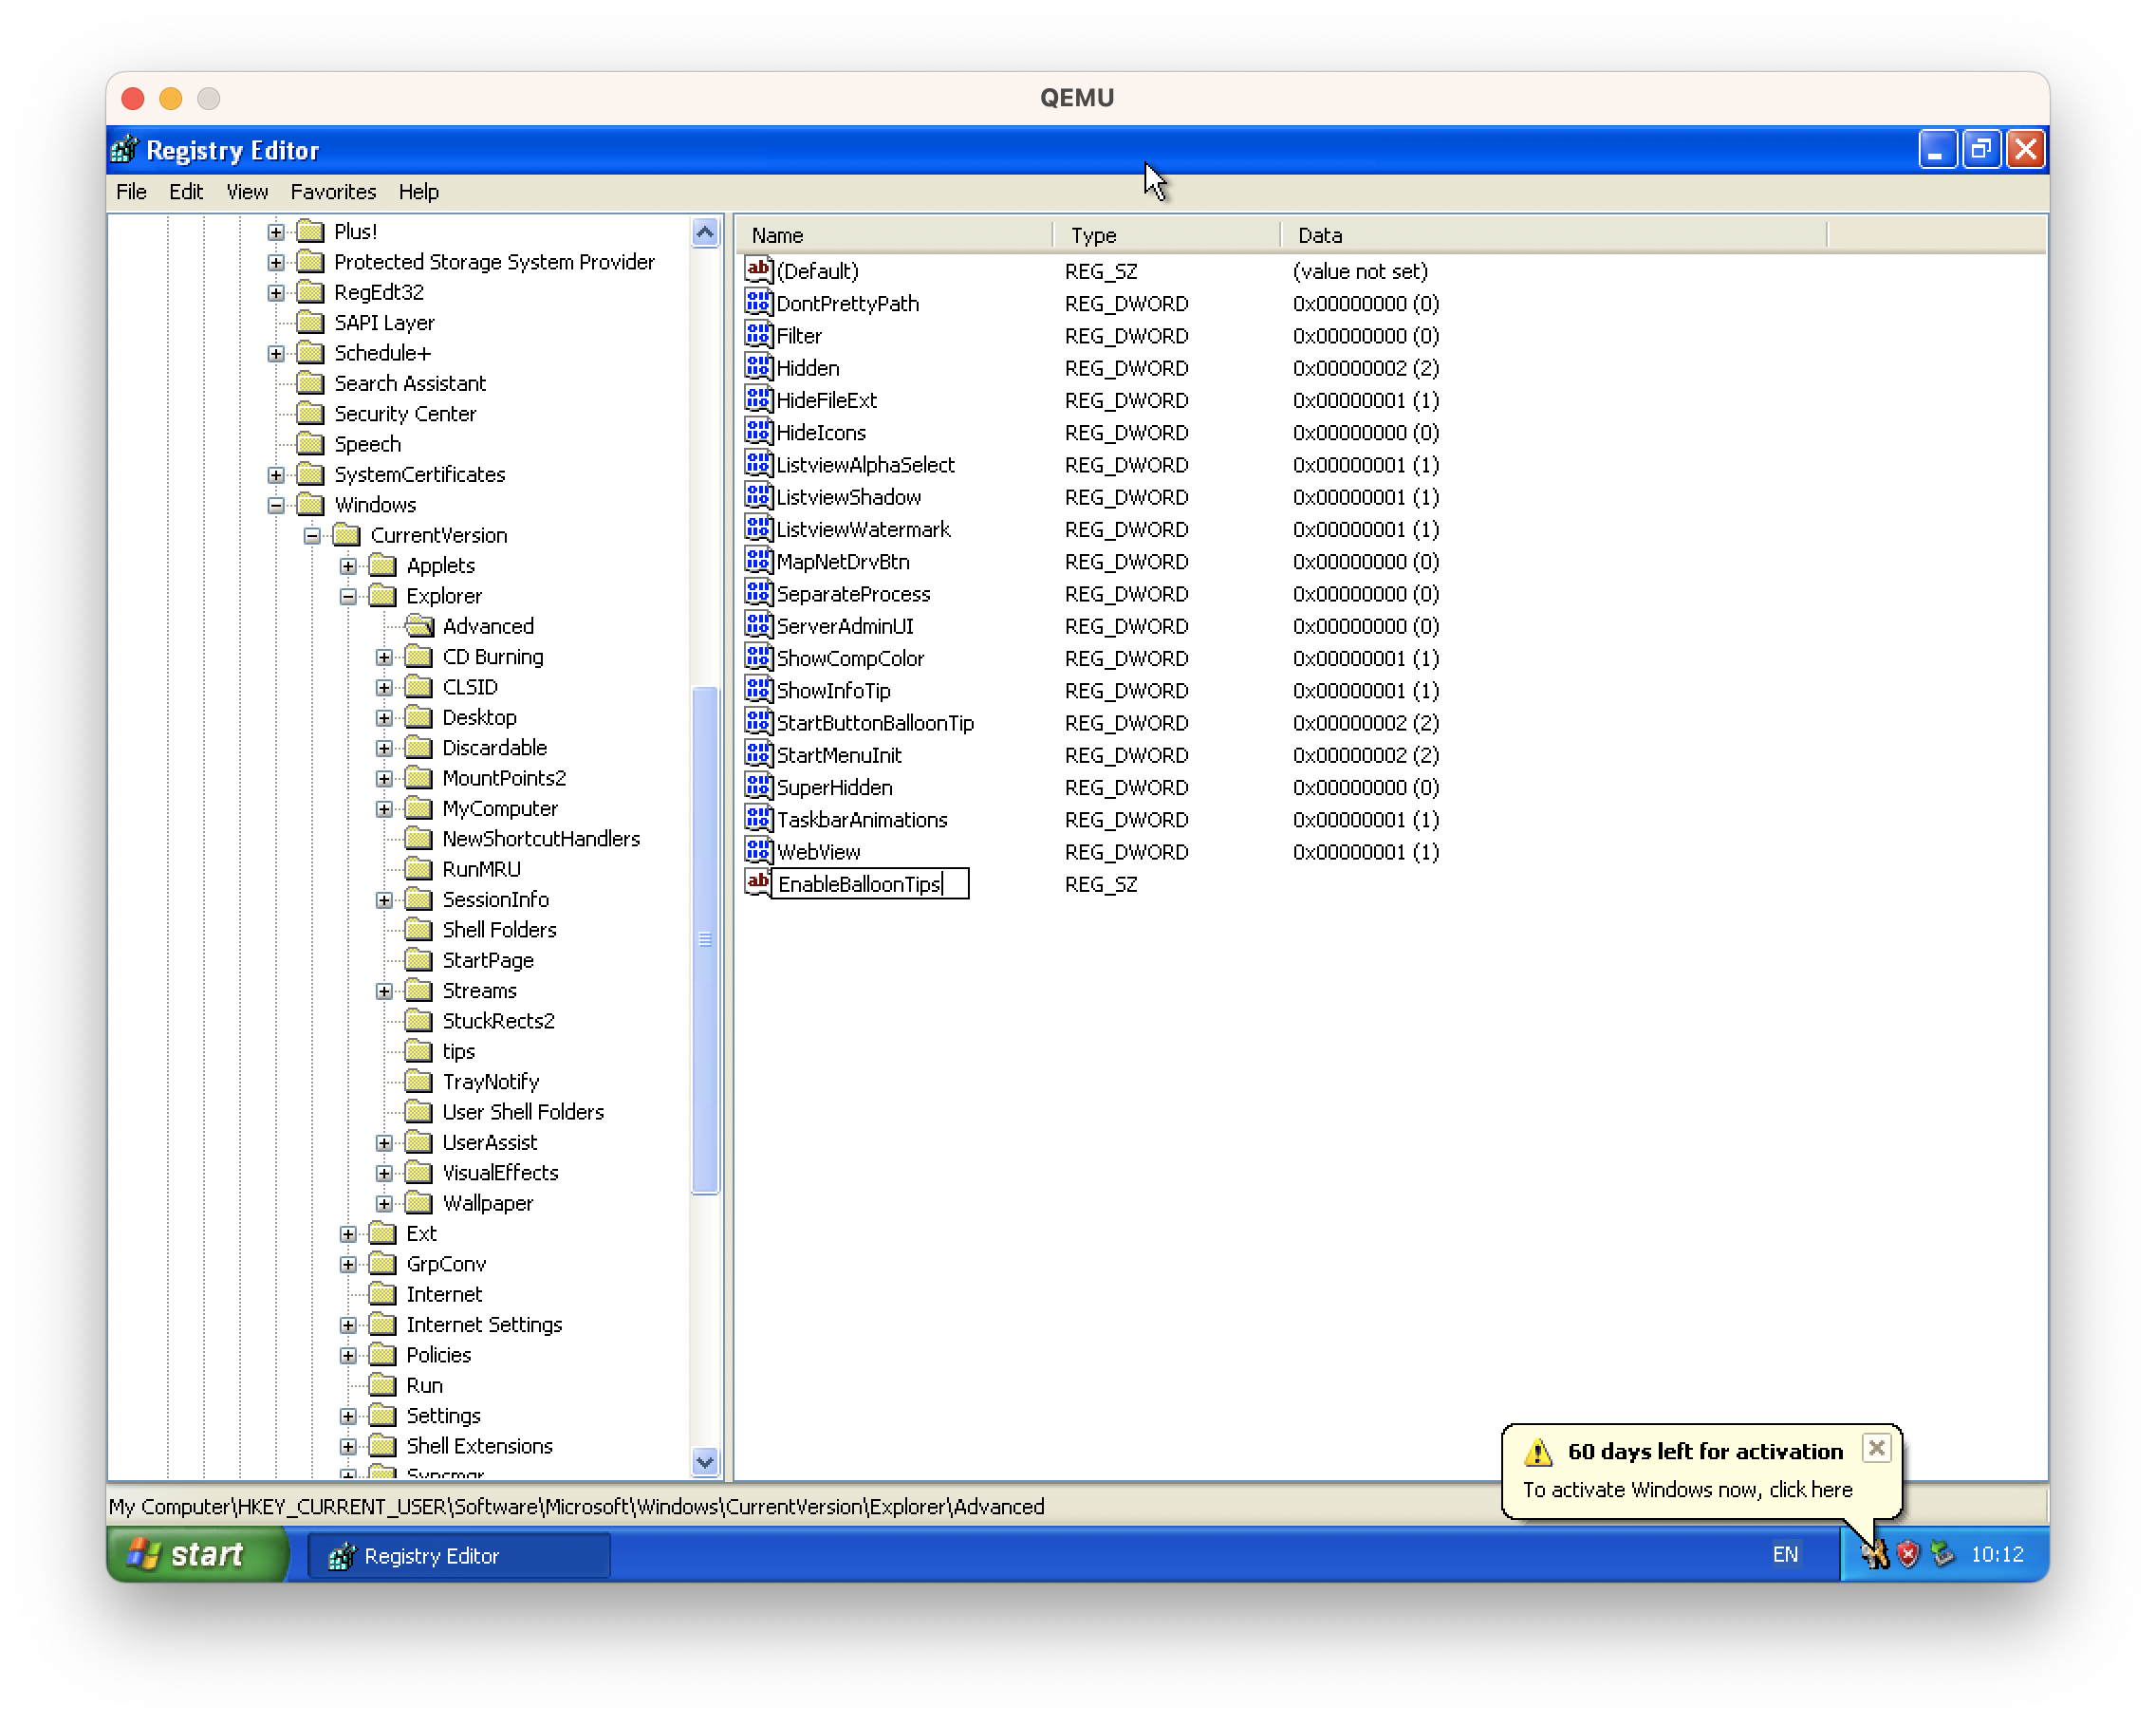2156x1723 pixels.
Task: Click the RunMRU folder icon
Action: pyautogui.click(x=419, y=869)
